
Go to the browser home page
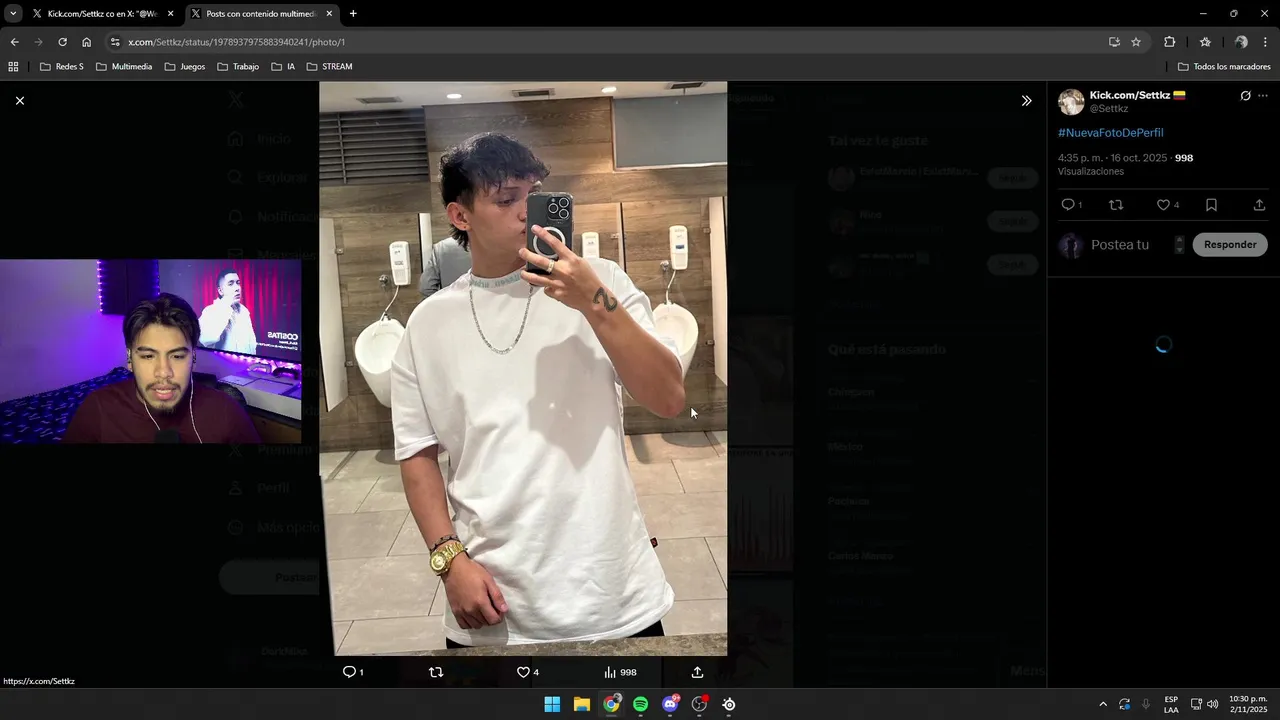pos(87,42)
